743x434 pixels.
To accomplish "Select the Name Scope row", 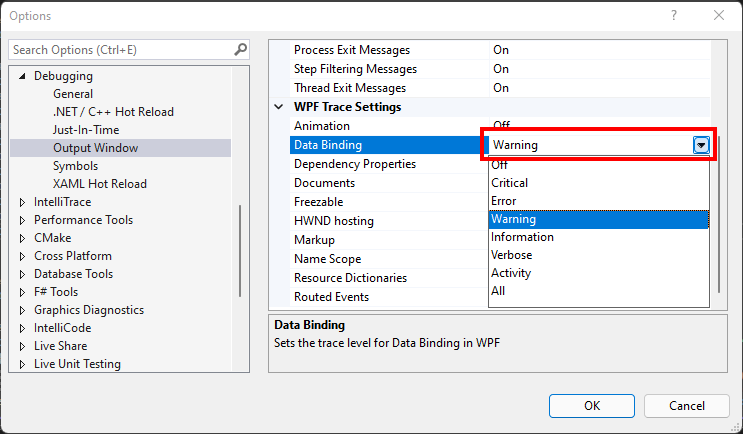I will (x=389, y=259).
